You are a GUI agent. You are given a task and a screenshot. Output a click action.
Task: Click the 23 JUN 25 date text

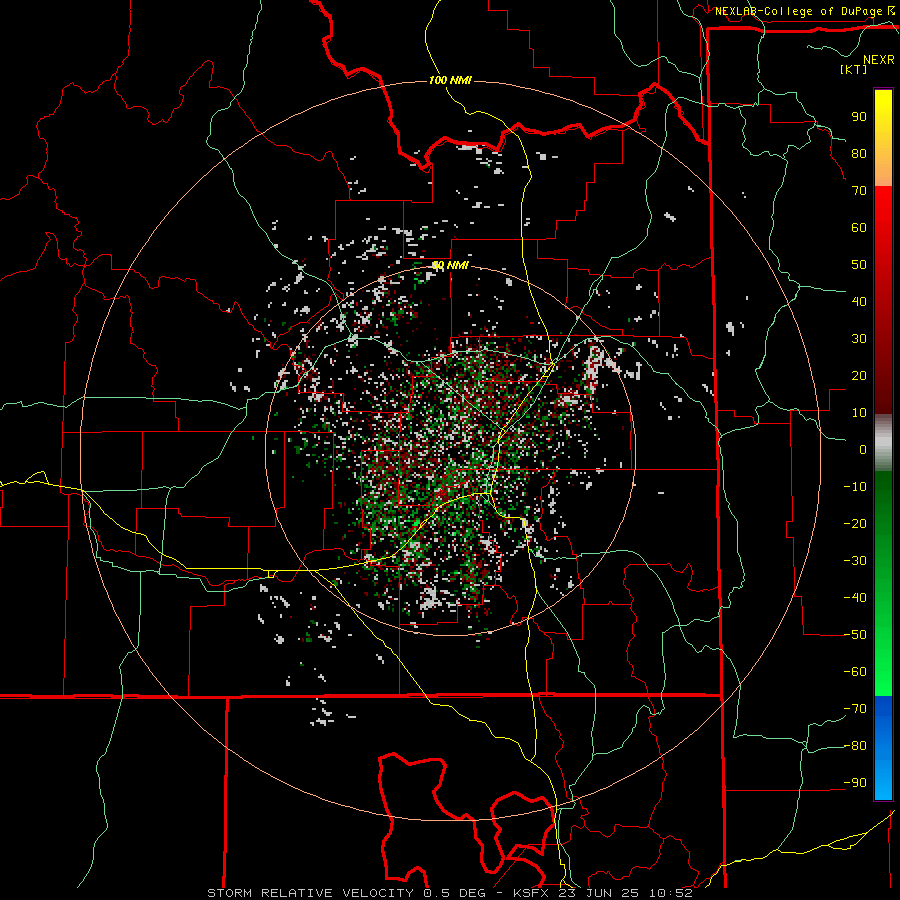tap(599, 893)
